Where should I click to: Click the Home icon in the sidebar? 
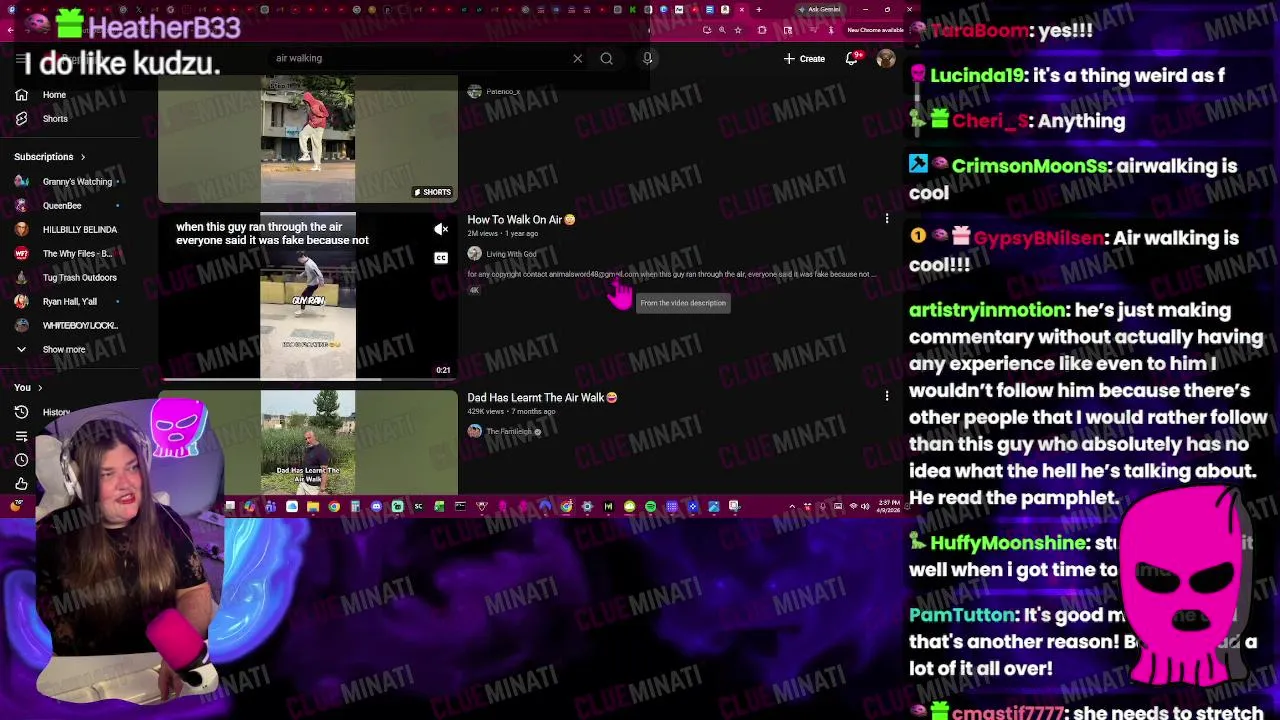point(21,95)
